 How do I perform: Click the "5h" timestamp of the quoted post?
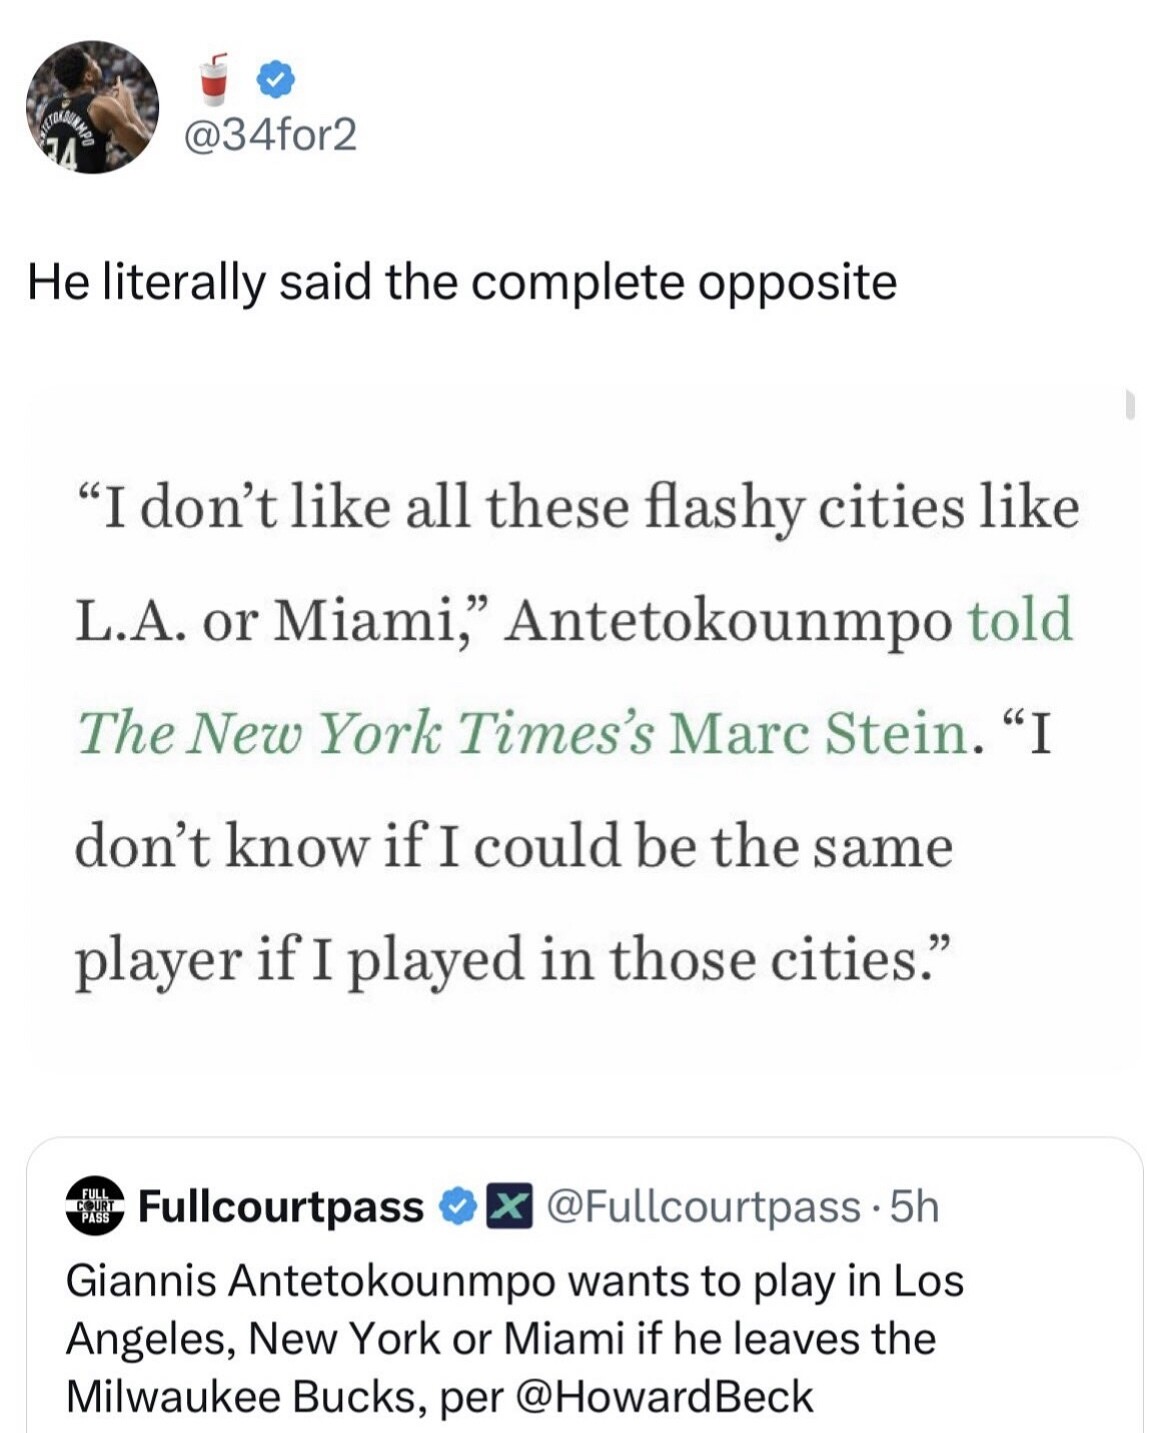click(x=914, y=1207)
